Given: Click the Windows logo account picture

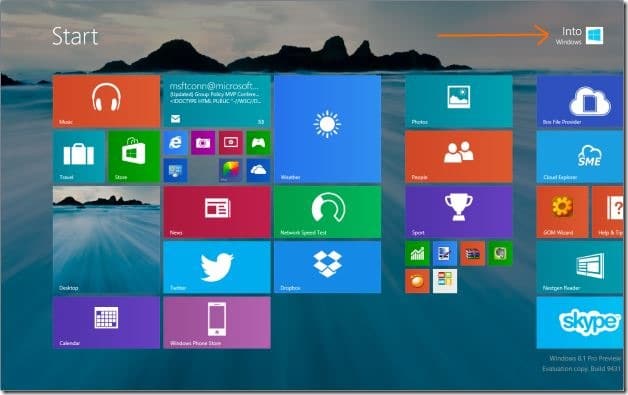Looking at the screenshot, I should click(595, 36).
